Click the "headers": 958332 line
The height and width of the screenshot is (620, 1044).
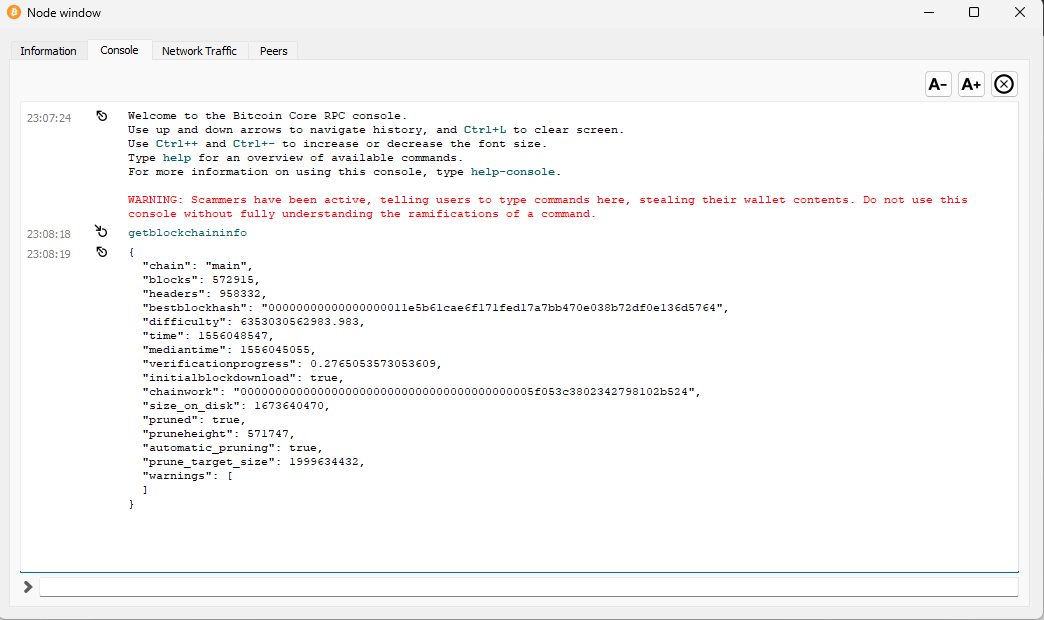204,294
